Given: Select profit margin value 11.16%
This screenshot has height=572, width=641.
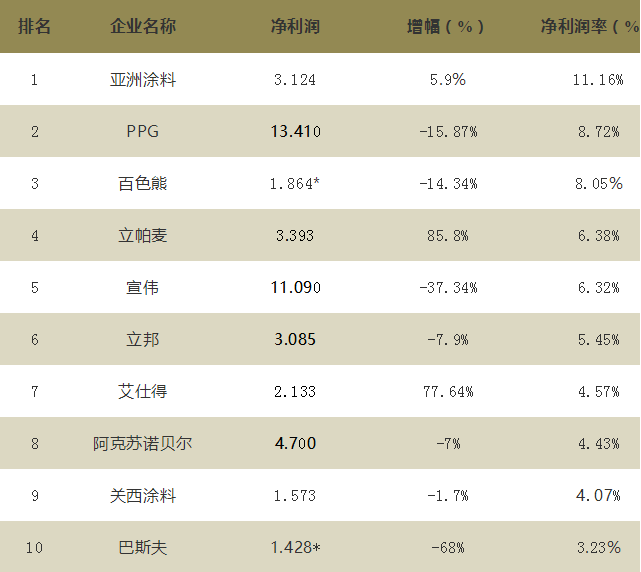Looking at the screenshot, I should click(x=598, y=80).
